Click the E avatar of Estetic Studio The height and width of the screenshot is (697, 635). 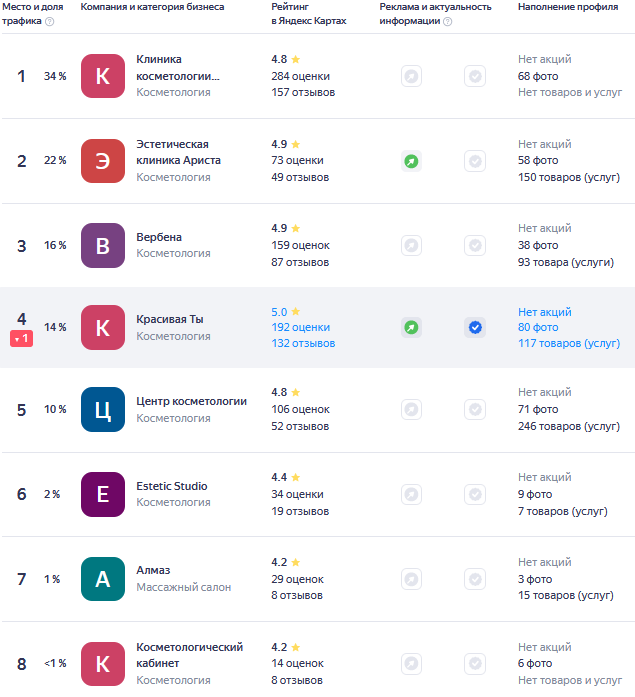(x=103, y=494)
